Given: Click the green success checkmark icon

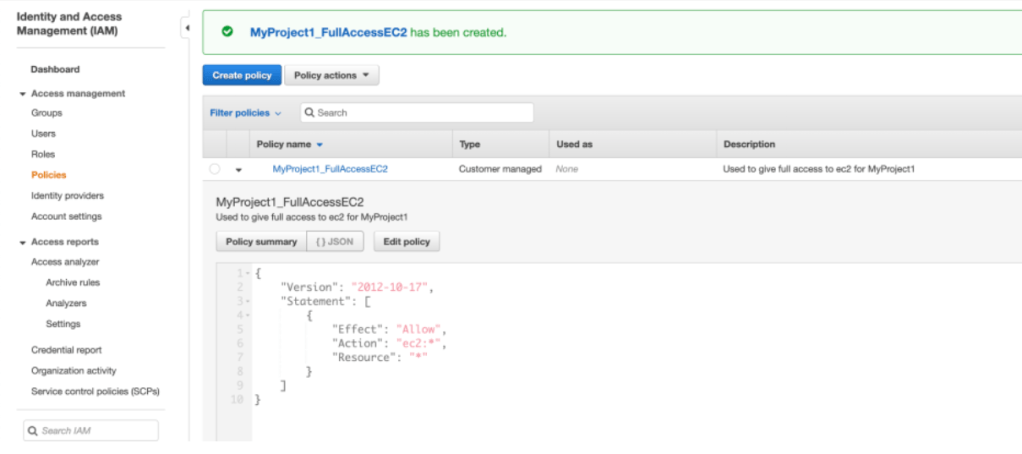Looking at the screenshot, I should coord(228,32).
